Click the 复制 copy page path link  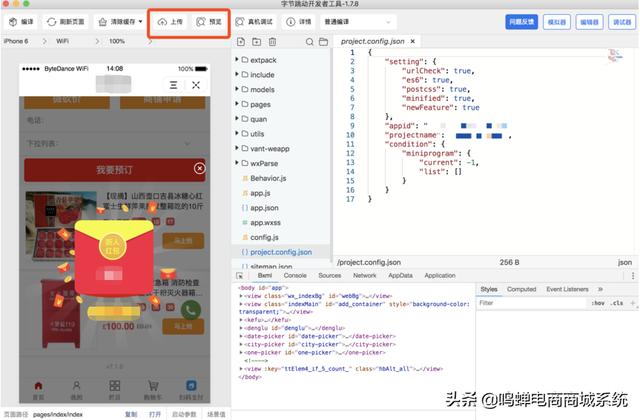(x=131, y=414)
